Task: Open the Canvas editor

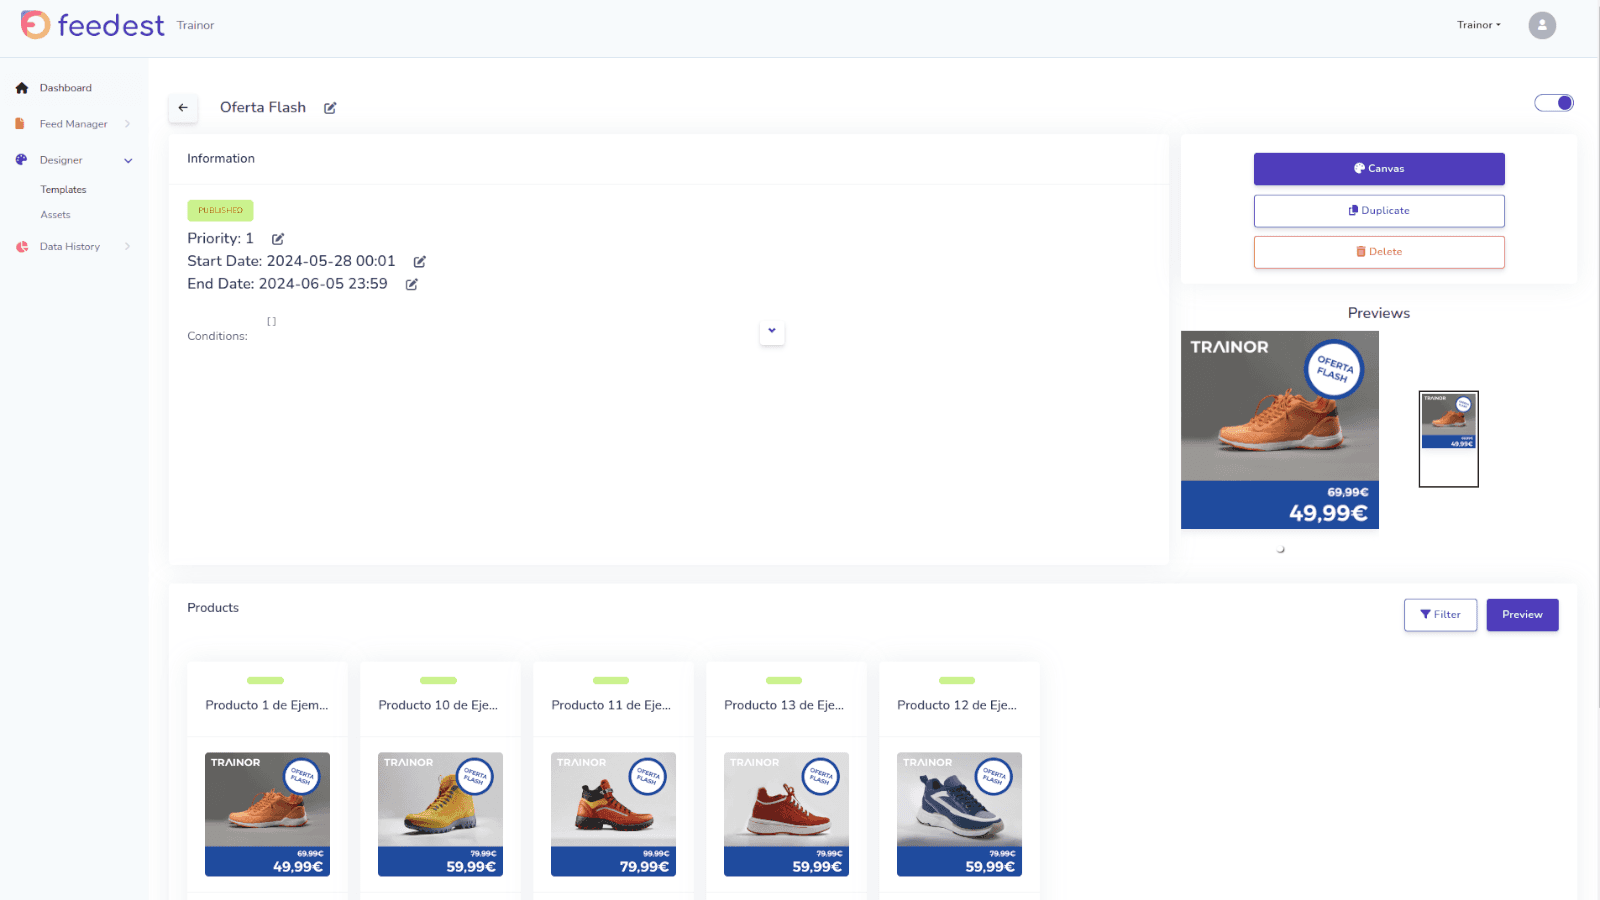Action: click(x=1379, y=169)
